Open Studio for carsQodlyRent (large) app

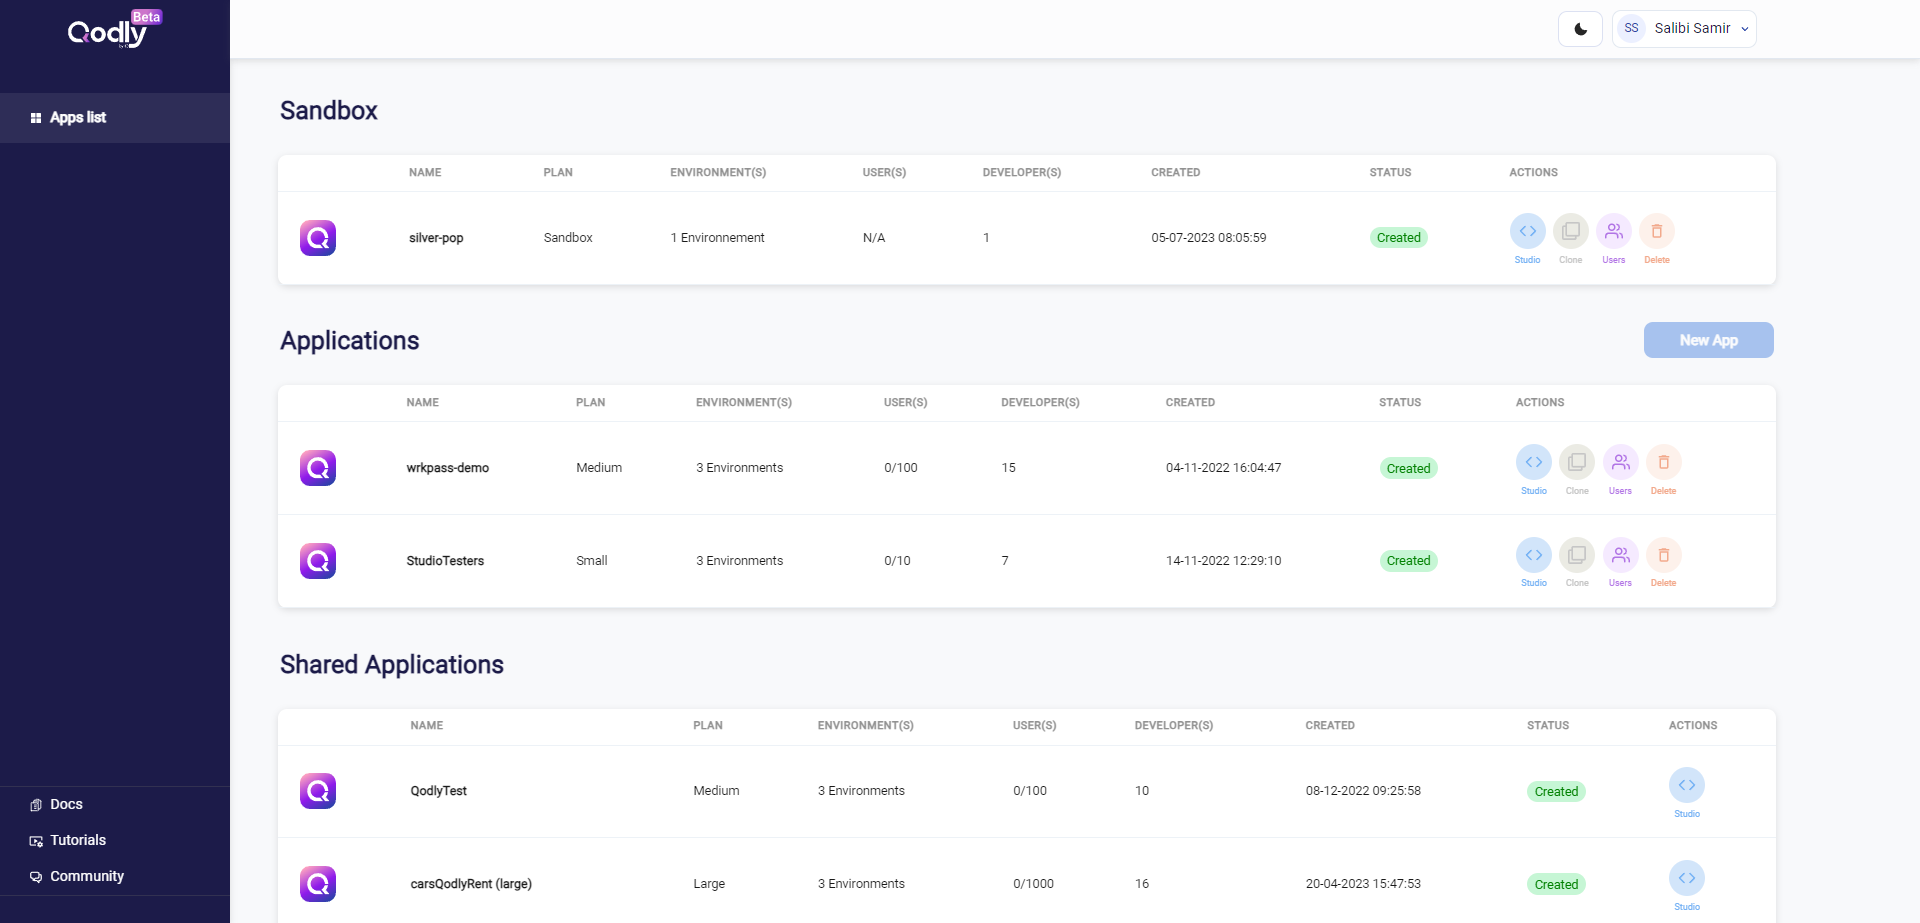point(1687,878)
